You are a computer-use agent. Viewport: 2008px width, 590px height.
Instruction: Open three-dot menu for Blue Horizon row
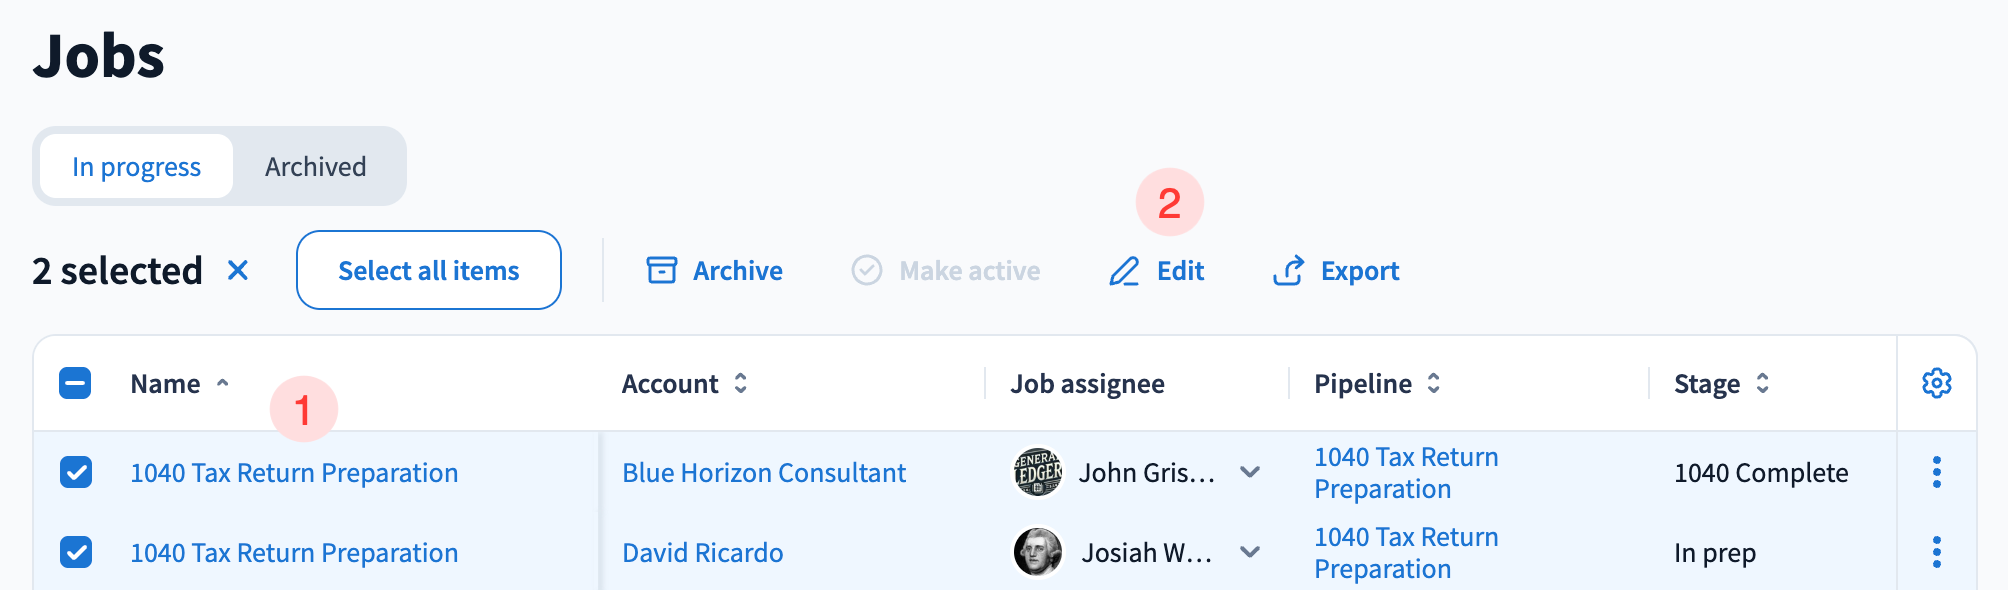point(1936,472)
